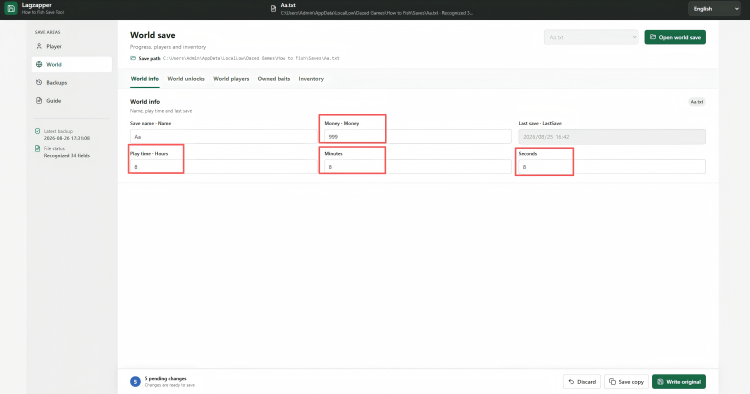The width and height of the screenshot is (750, 394).
Task: Switch to the Inventory tab
Action: point(311,79)
